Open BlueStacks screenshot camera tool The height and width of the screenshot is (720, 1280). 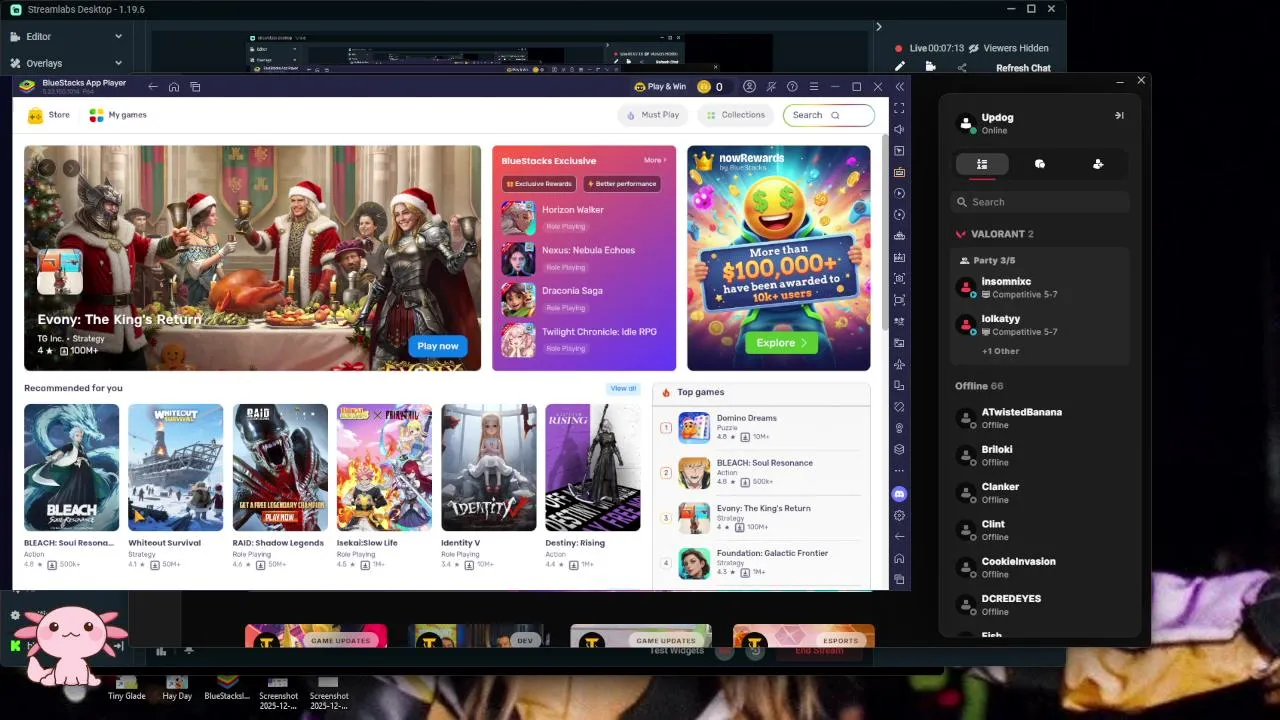point(899,279)
